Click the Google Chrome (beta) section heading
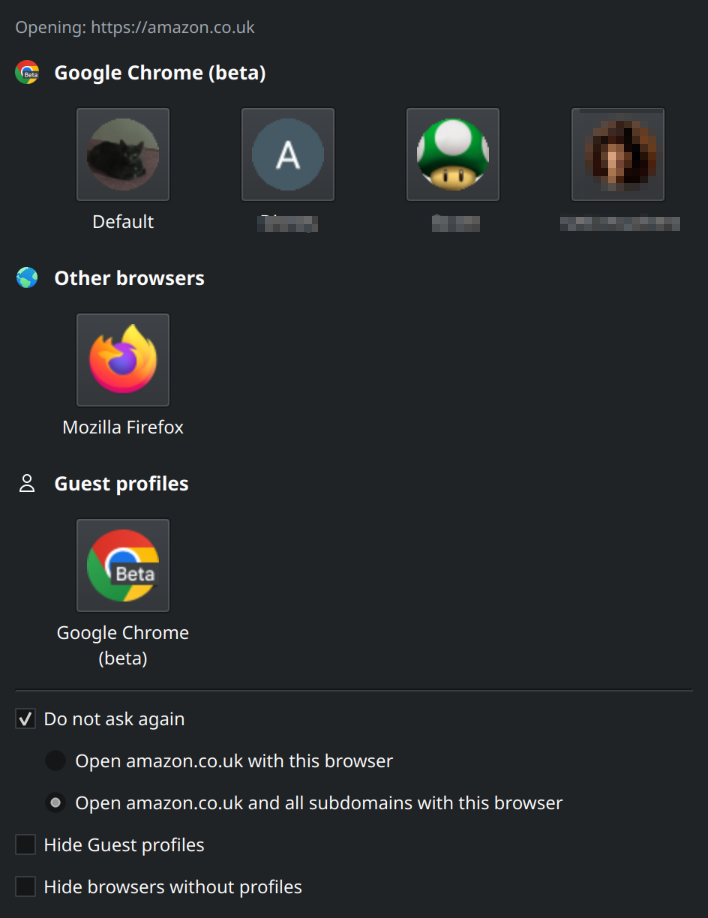The width and height of the screenshot is (708, 918). pos(162,72)
